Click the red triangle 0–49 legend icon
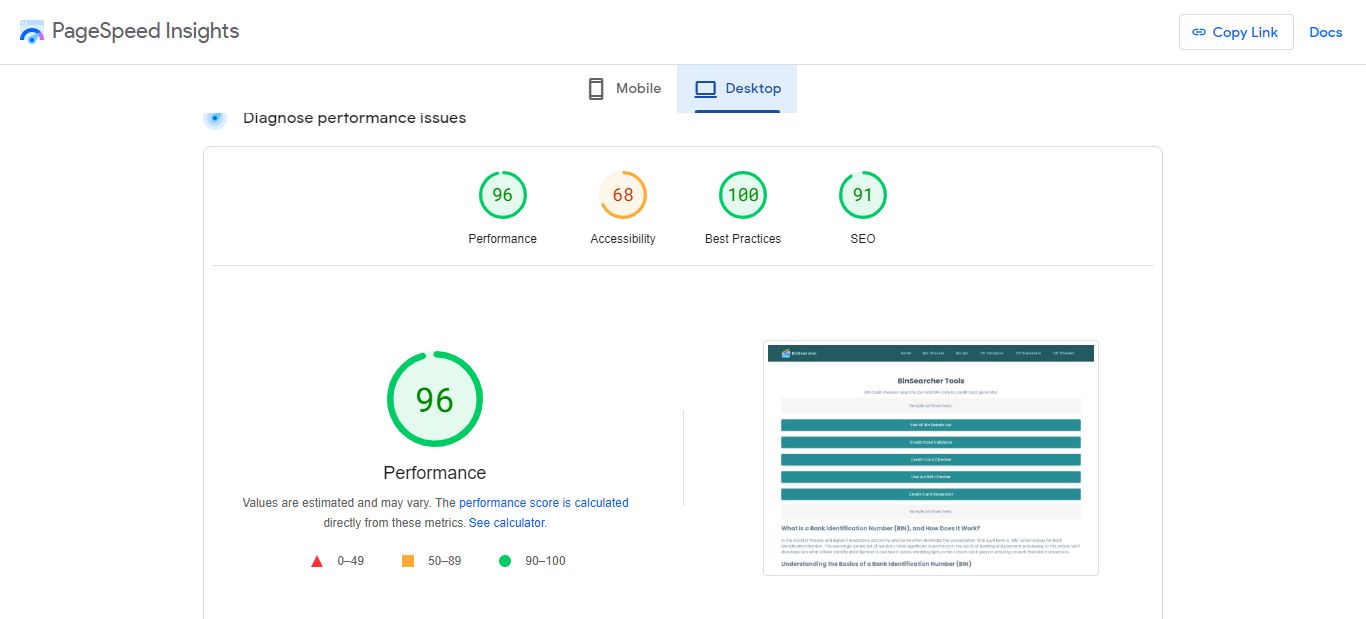Viewport: 1366px width, 619px height. pyautogui.click(x=317, y=561)
